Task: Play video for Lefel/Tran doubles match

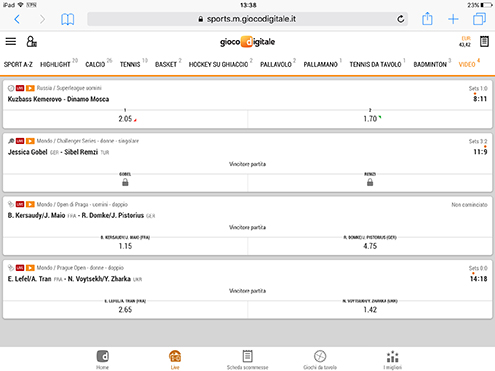Action: pos(30,268)
